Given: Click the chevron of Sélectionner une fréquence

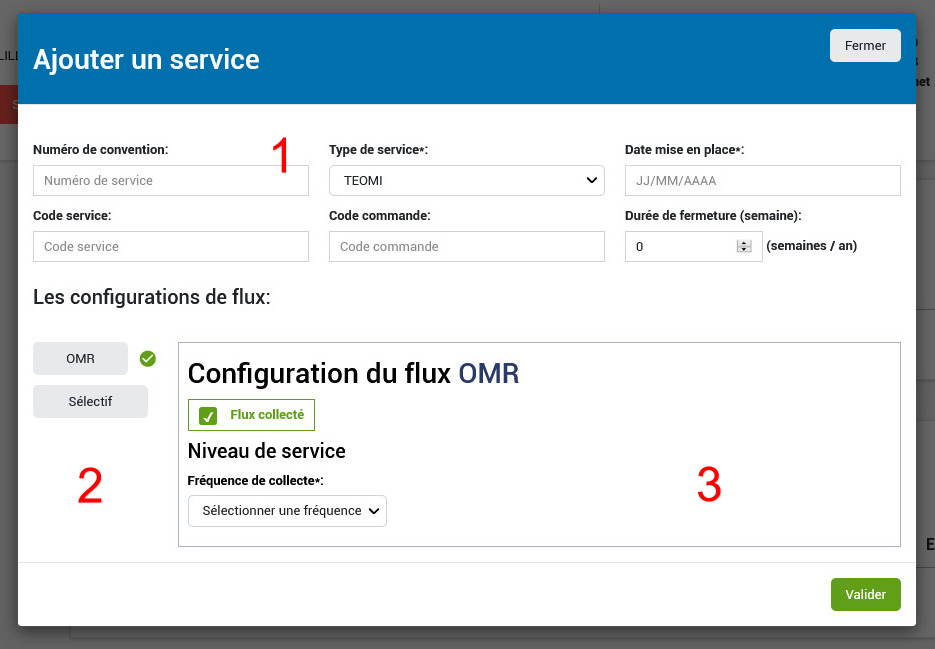Looking at the screenshot, I should click(374, 511).
